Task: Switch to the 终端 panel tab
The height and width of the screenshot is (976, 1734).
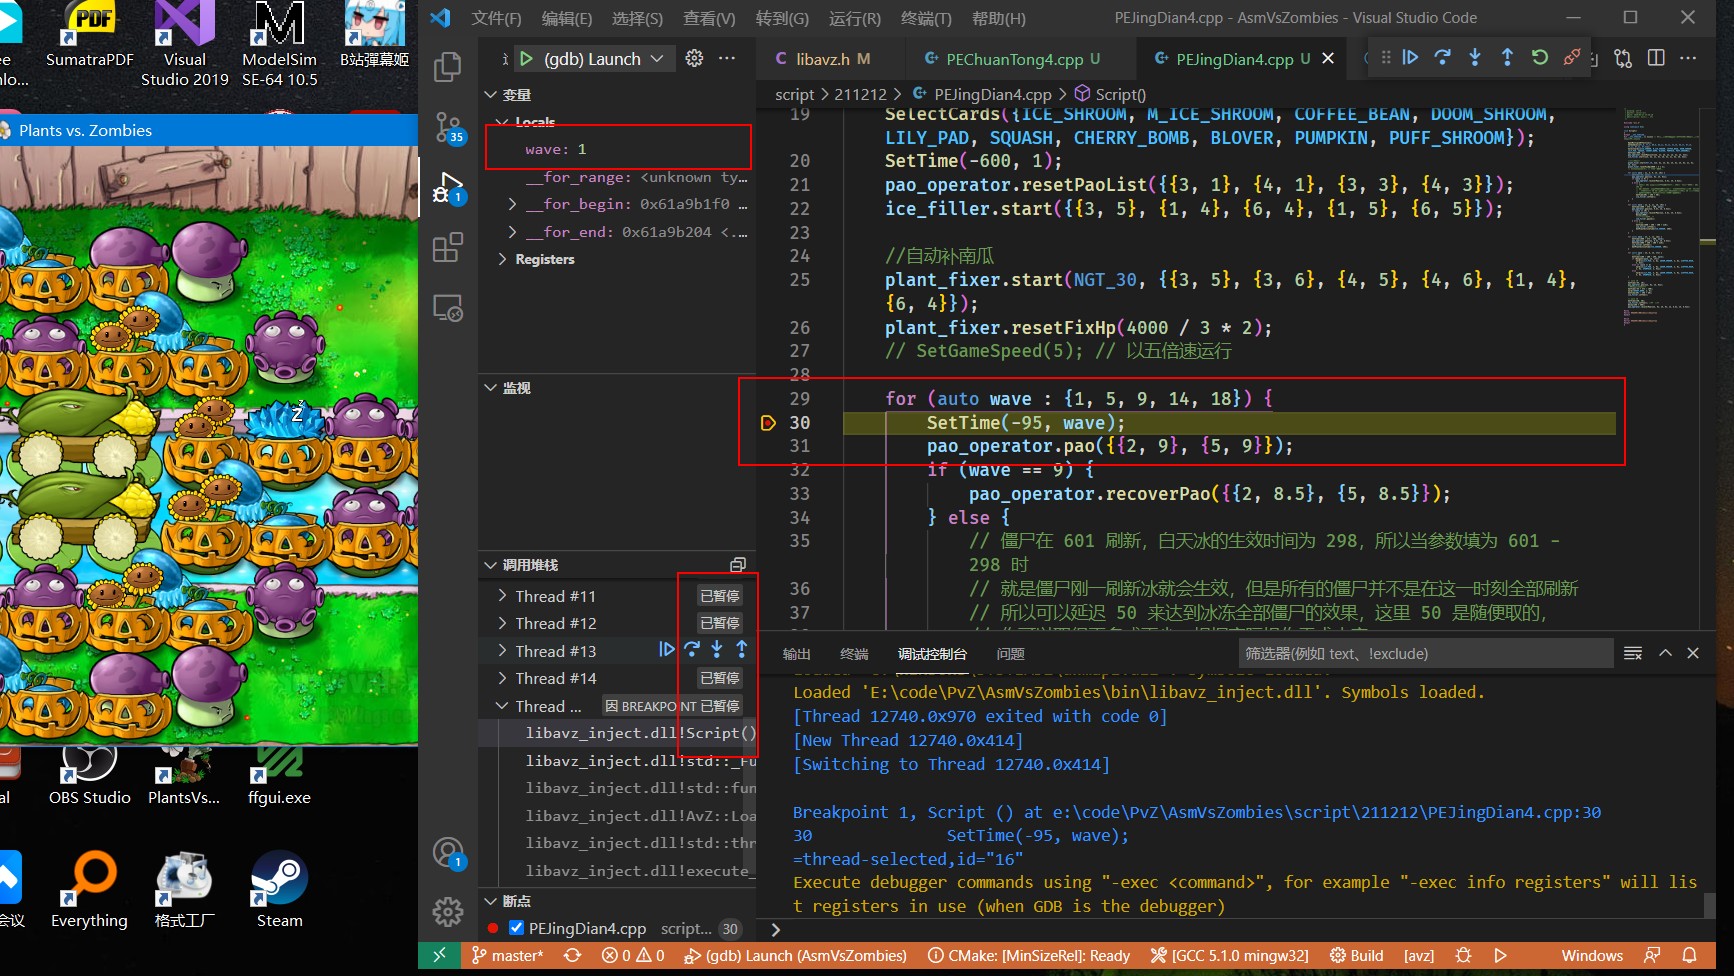Action: point(854,654)
